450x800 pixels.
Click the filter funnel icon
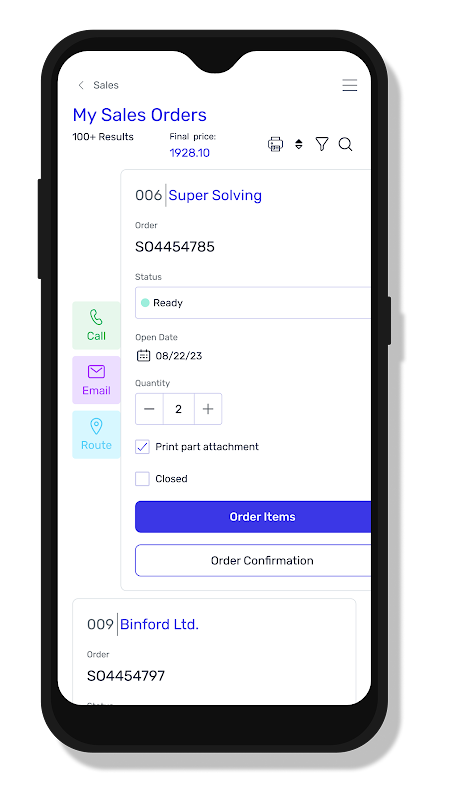coord(322,144)
